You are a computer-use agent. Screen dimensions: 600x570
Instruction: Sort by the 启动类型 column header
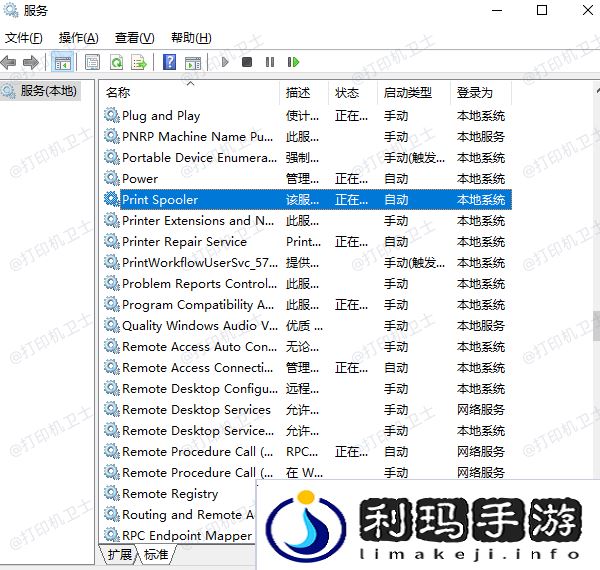(414, 93)
